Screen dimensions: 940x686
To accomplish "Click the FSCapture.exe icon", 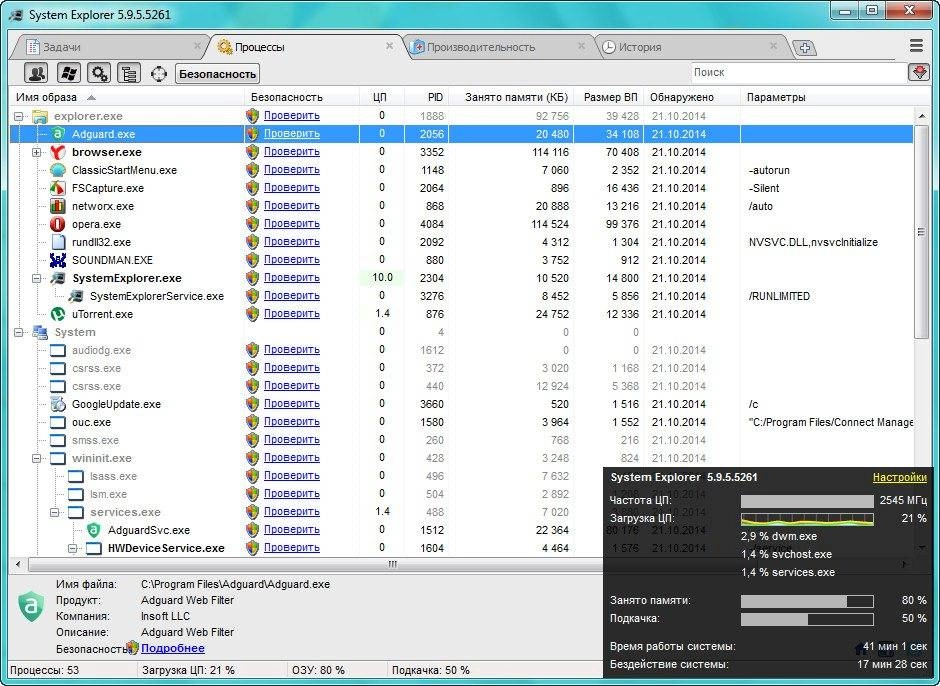I will tap(58, 188).
